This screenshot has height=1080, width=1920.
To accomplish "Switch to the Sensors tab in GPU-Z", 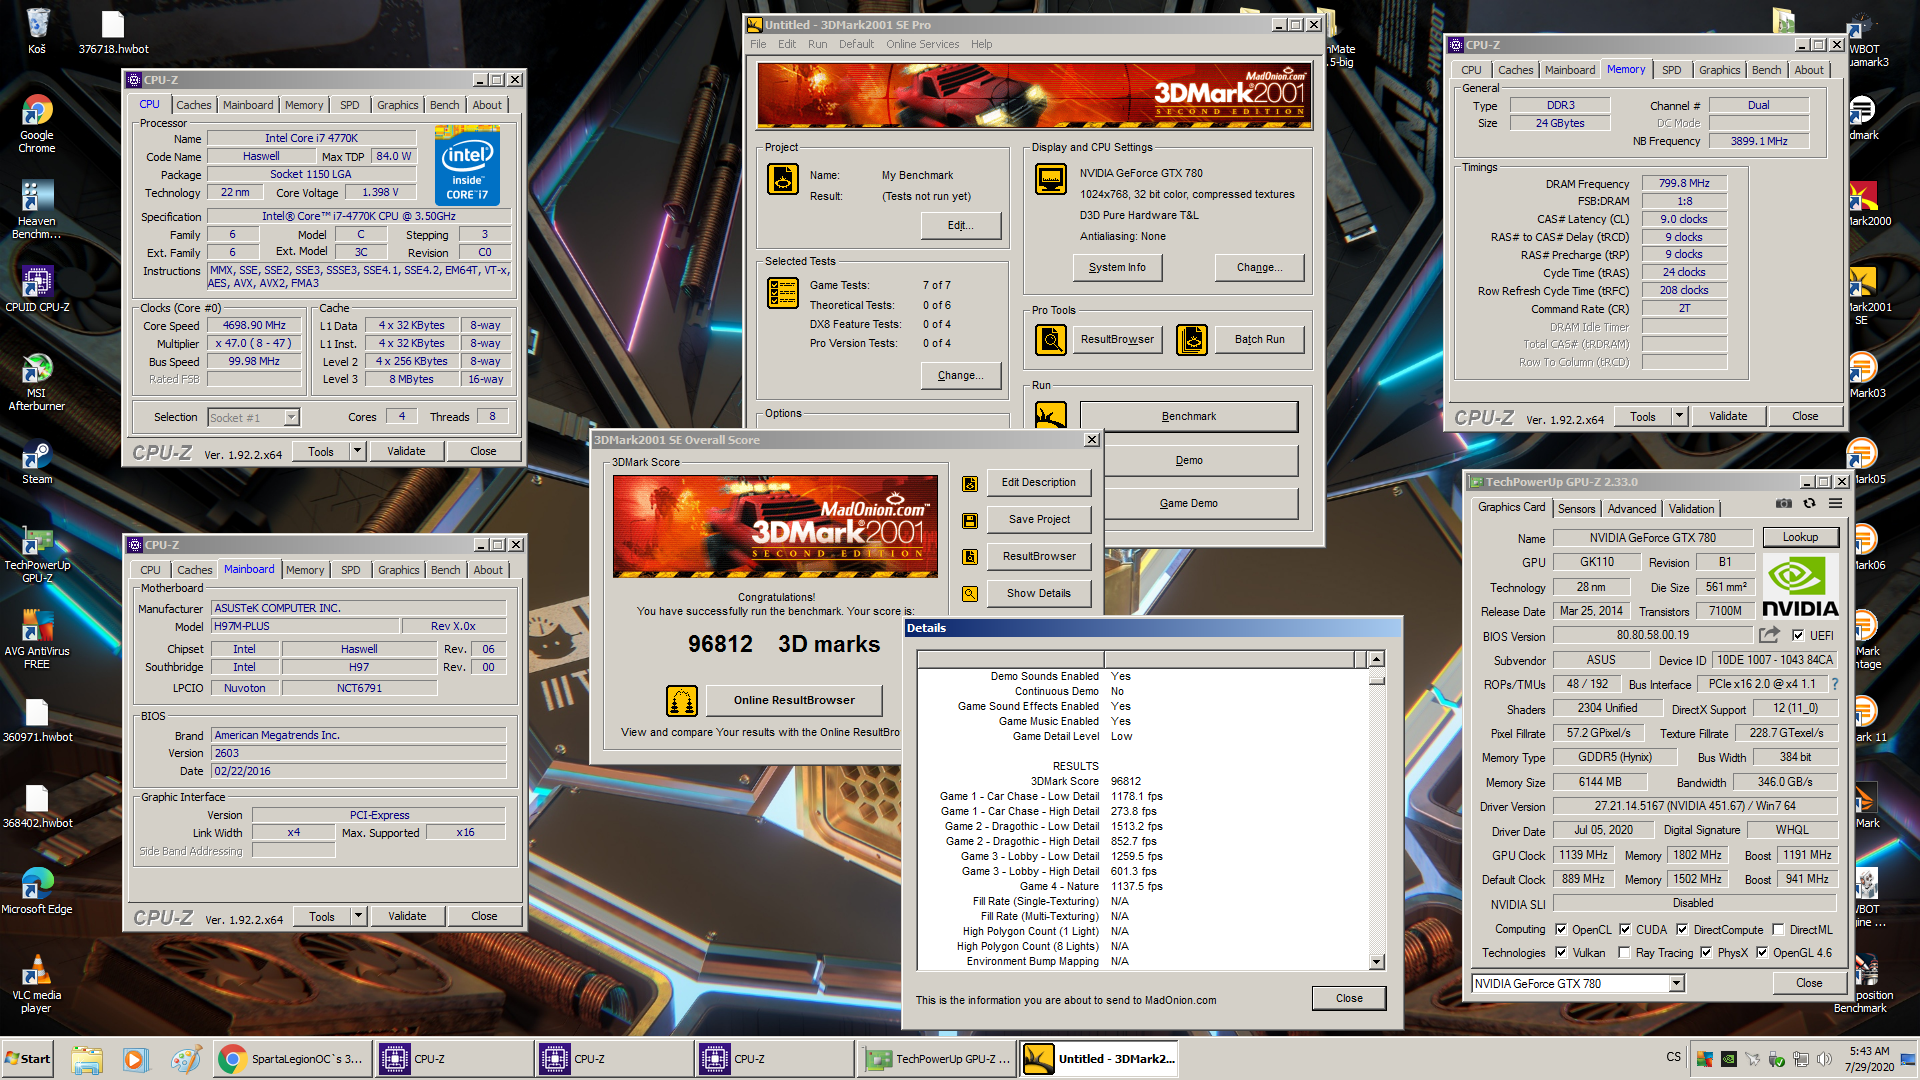I will (x=1576, y=509).
